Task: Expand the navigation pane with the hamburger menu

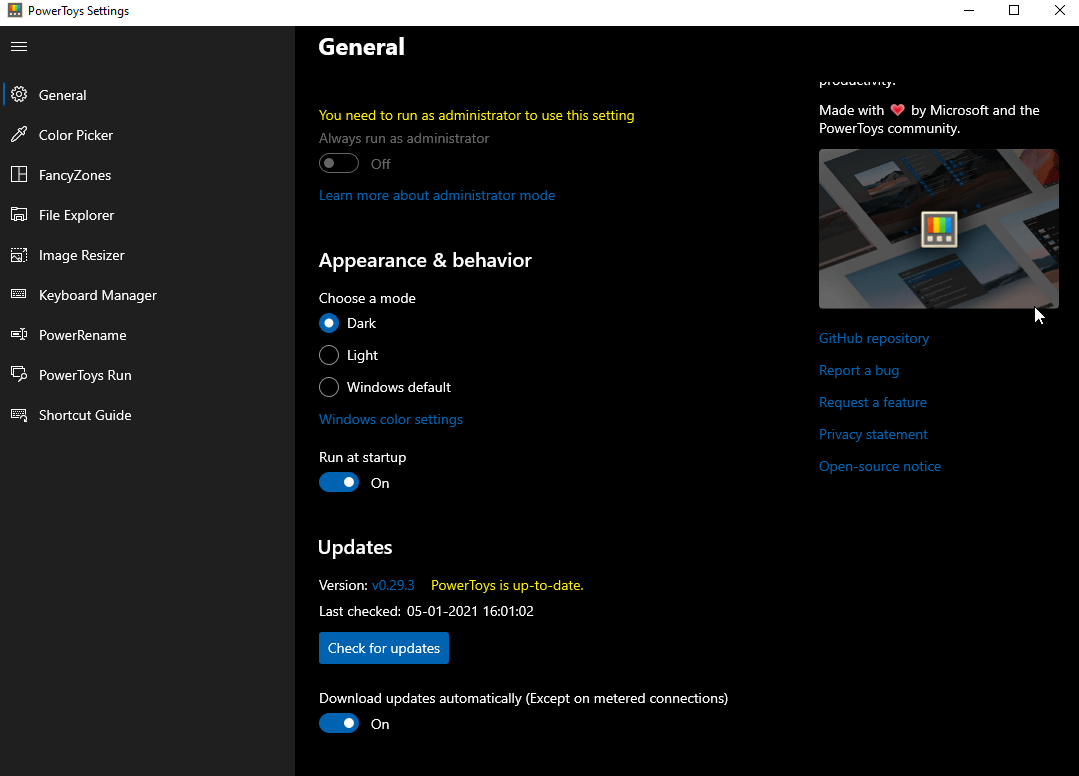Action: click(x=18, y=45)
